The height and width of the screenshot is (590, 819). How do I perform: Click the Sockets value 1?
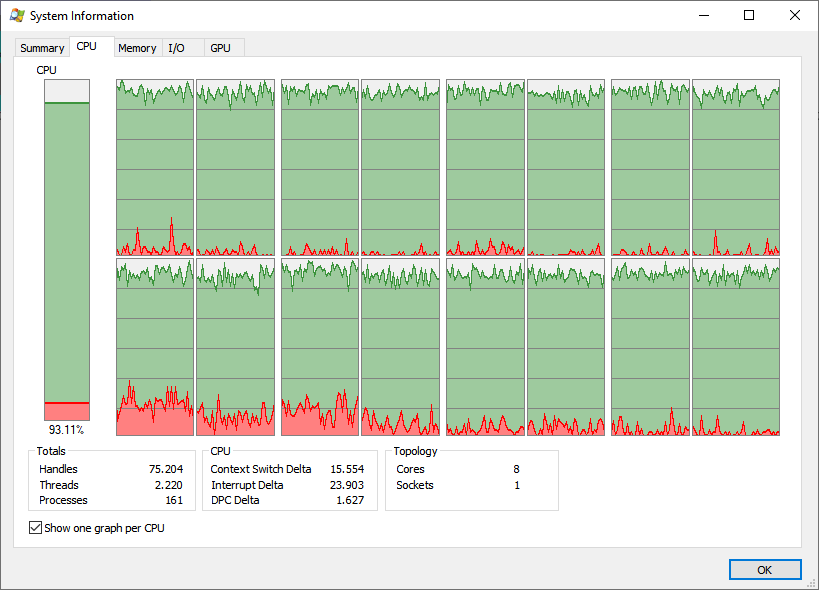coord(517,485)
